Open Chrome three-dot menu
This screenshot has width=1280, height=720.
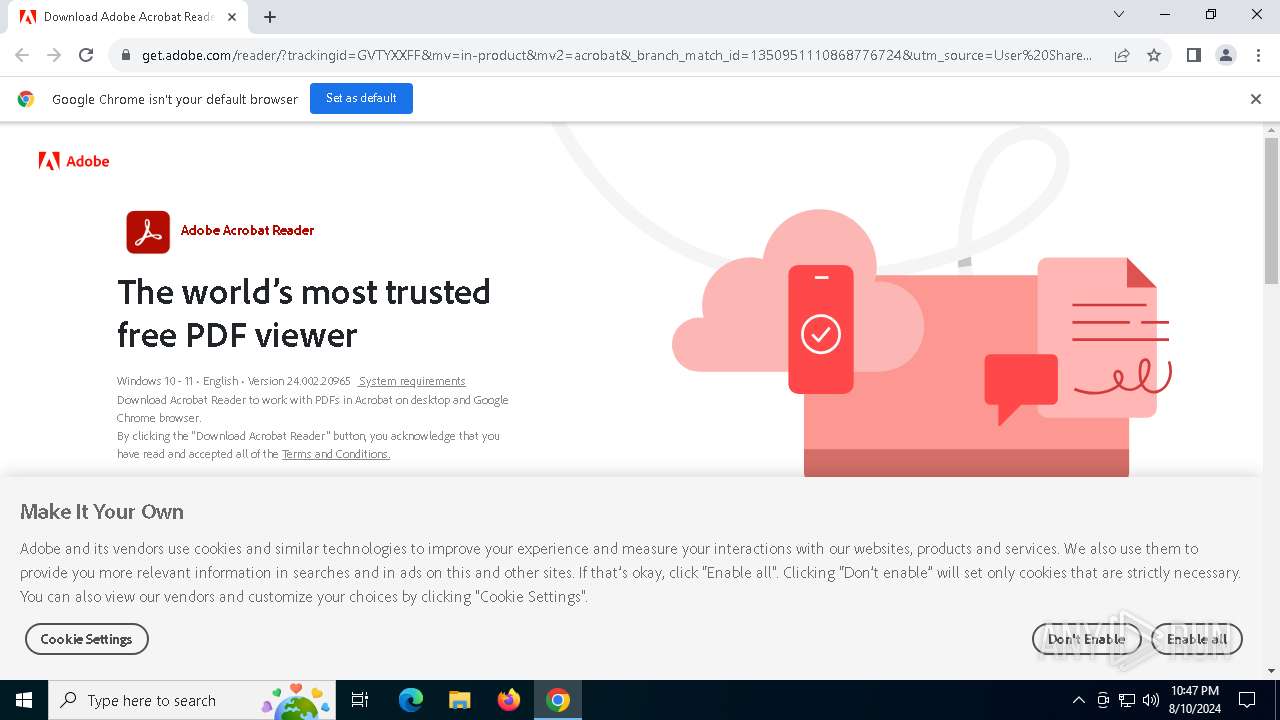[x=1257, y=55]
